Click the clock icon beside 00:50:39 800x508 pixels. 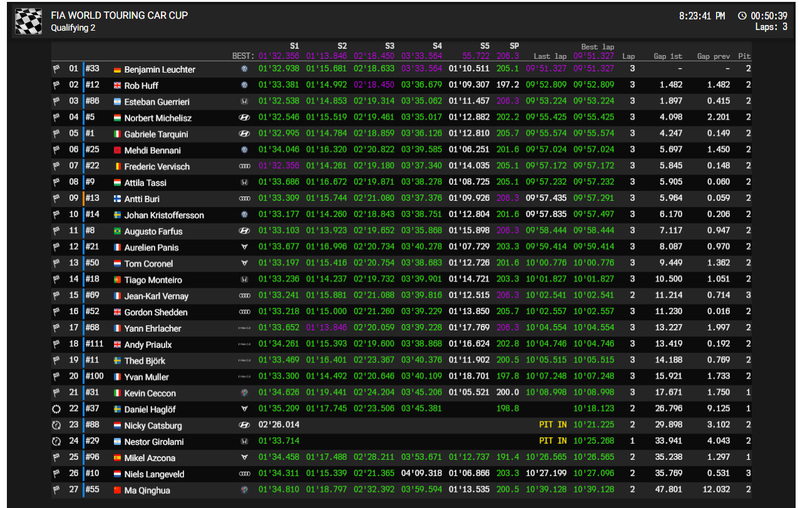742,16
